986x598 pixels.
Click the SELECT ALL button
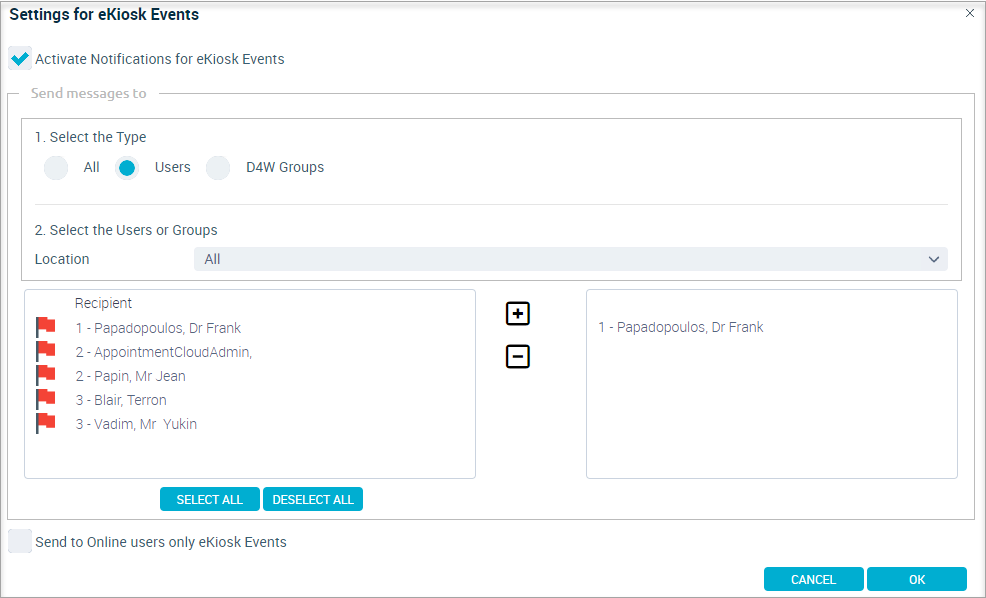(209, 499)
